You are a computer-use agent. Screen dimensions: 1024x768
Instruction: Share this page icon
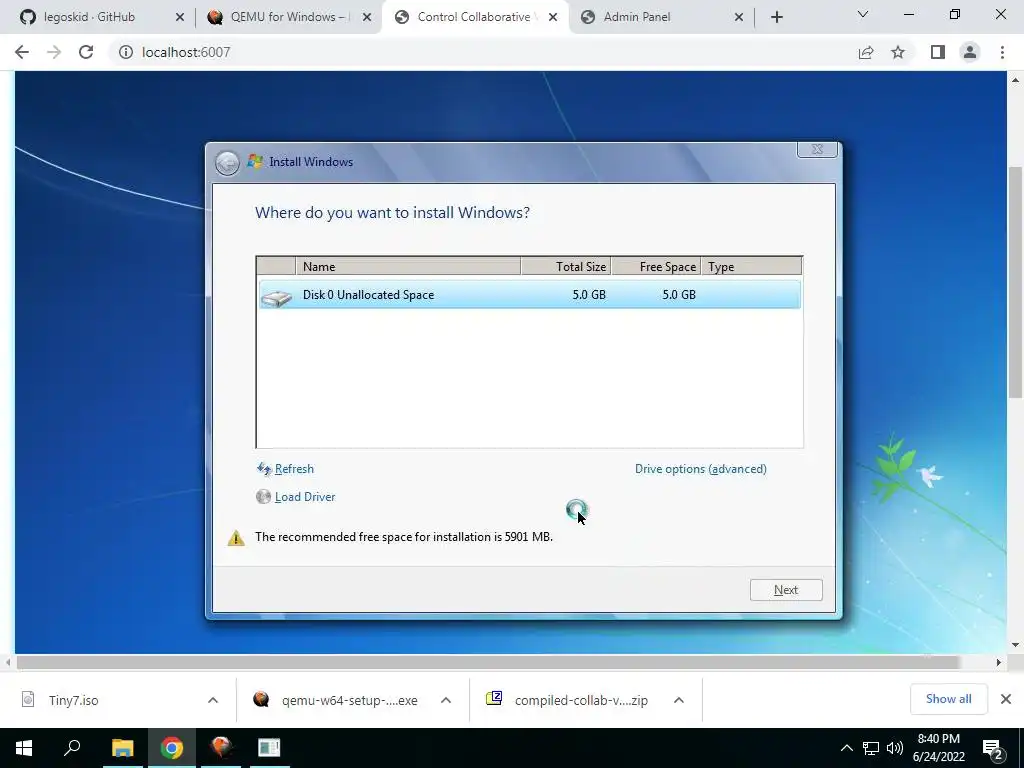tap(866, 52)
